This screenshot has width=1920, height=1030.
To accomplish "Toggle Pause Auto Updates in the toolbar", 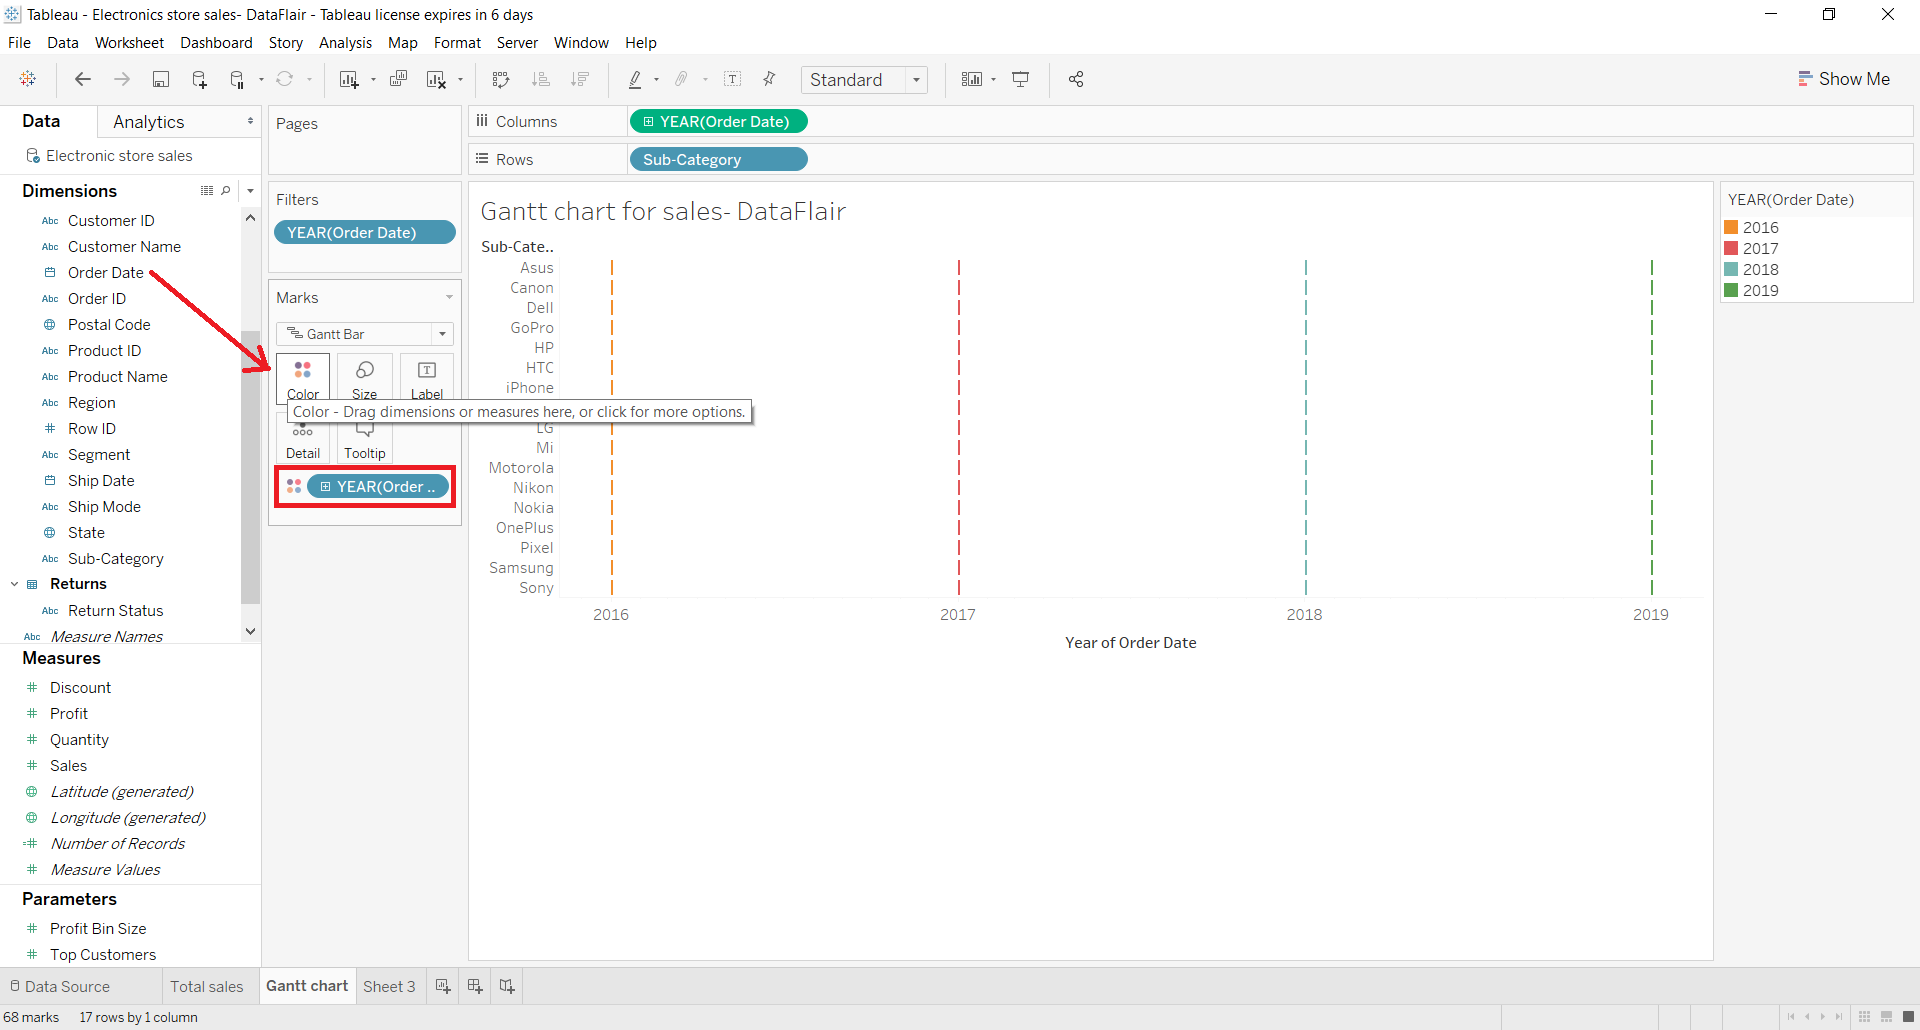I will tap(236, 79).
